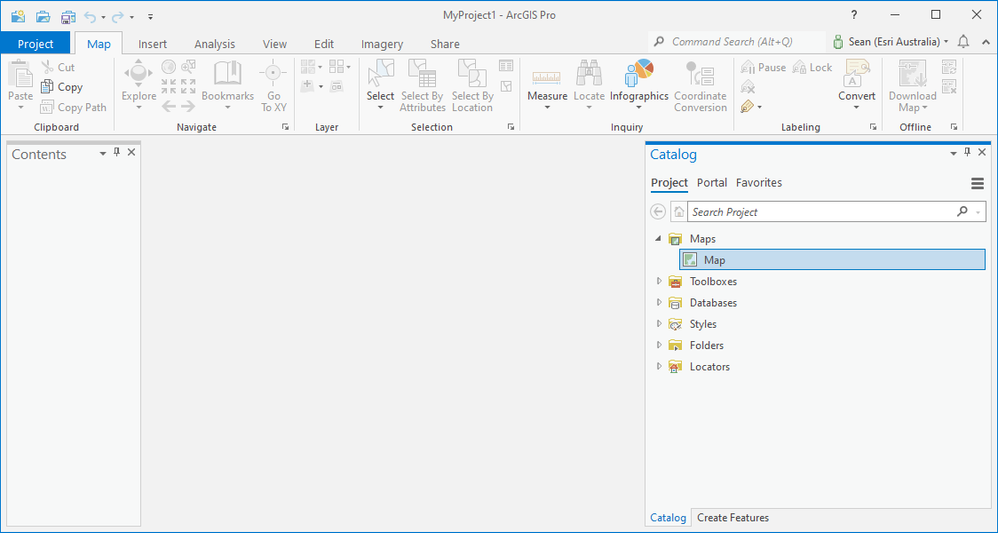
Task: Switch to the Share ribbon tab
Action: [444, 44]
